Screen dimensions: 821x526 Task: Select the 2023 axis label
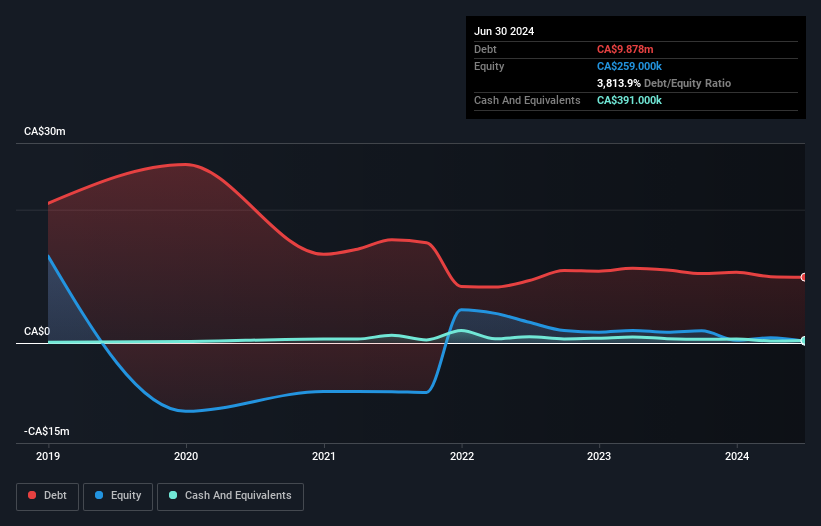pos(599,456)
